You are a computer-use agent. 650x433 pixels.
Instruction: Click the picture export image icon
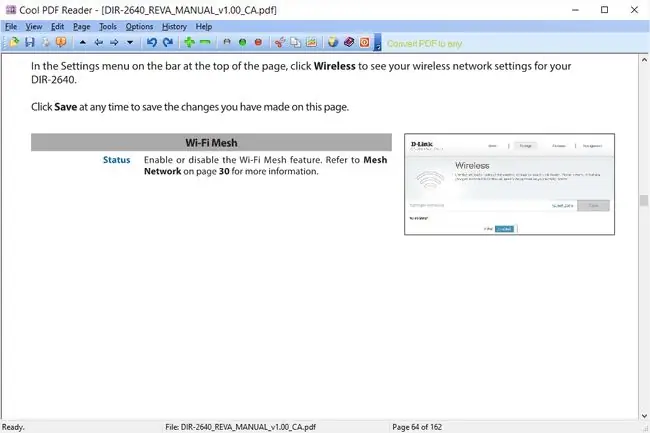click(311, 42)
